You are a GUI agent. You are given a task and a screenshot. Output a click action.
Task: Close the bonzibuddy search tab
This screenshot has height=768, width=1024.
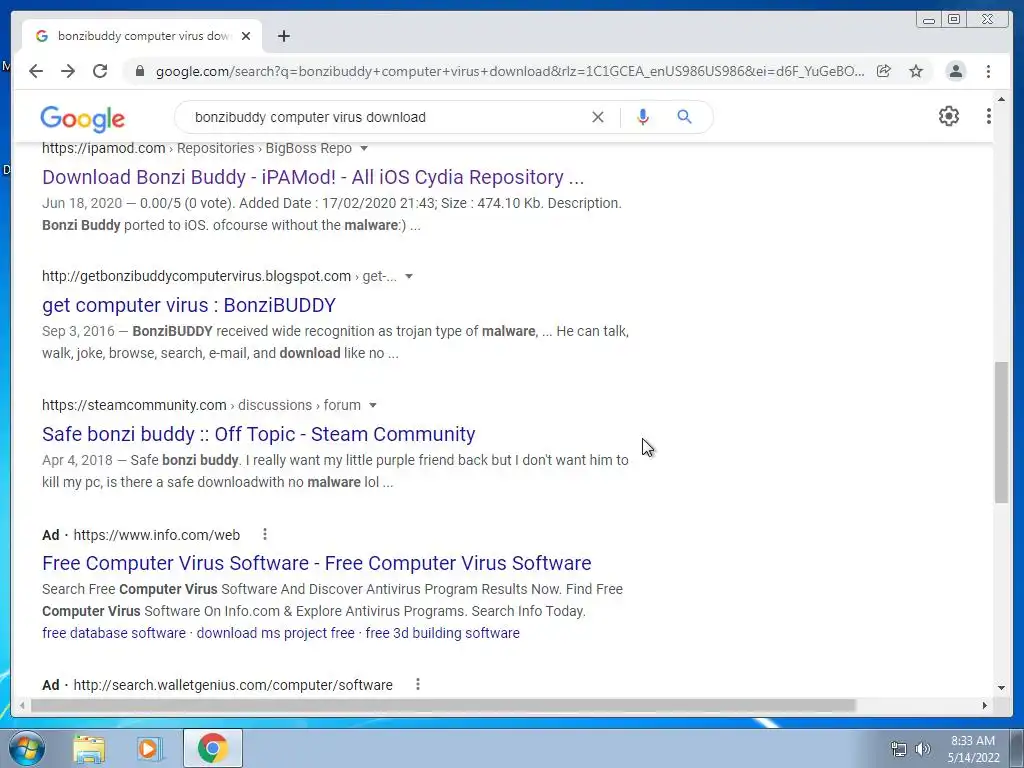(246, 36)
